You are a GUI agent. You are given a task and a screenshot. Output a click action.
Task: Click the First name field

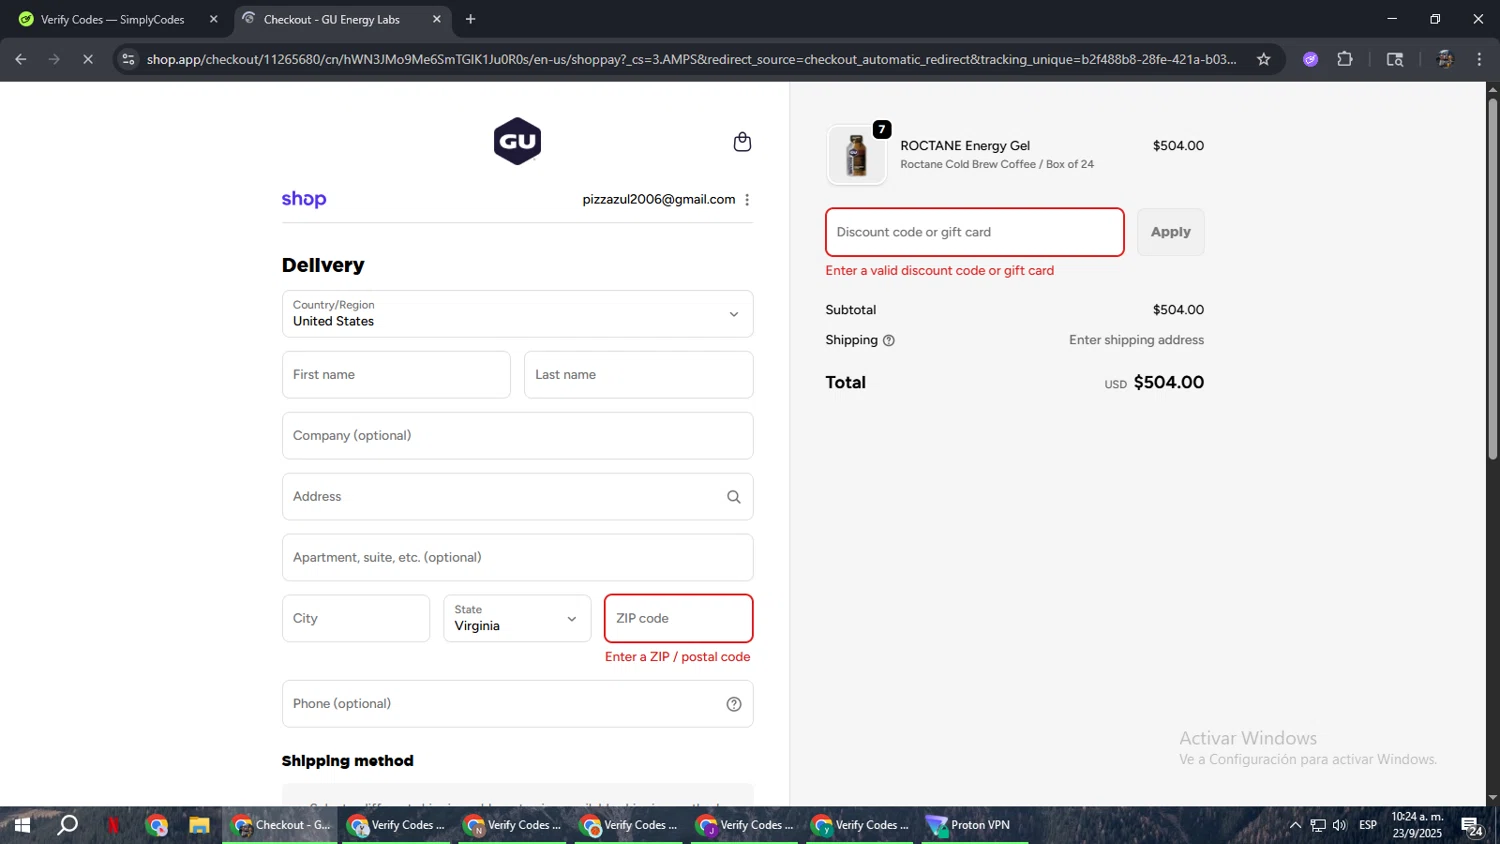tap(396, 375)
